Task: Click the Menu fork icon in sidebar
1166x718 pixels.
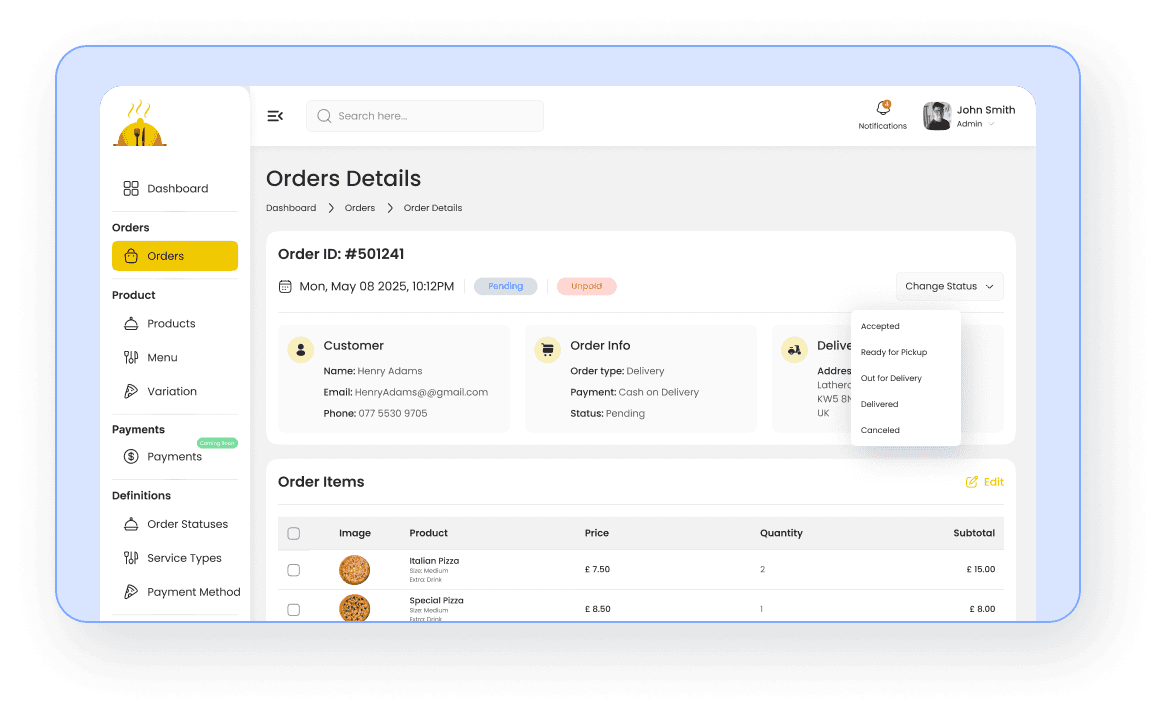Action: point(131,357)
